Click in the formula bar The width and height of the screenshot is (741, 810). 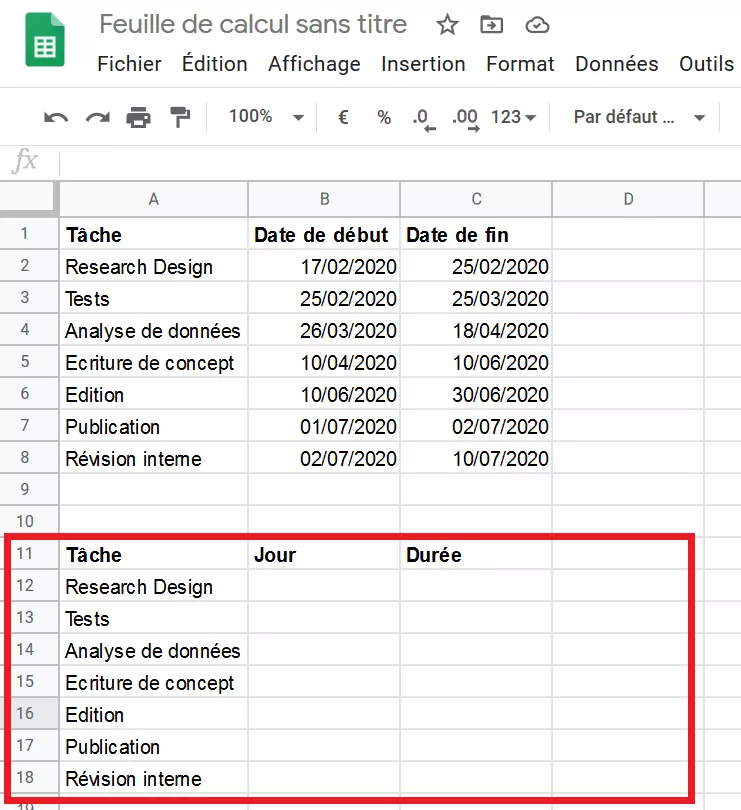click(x=400, y=162)
